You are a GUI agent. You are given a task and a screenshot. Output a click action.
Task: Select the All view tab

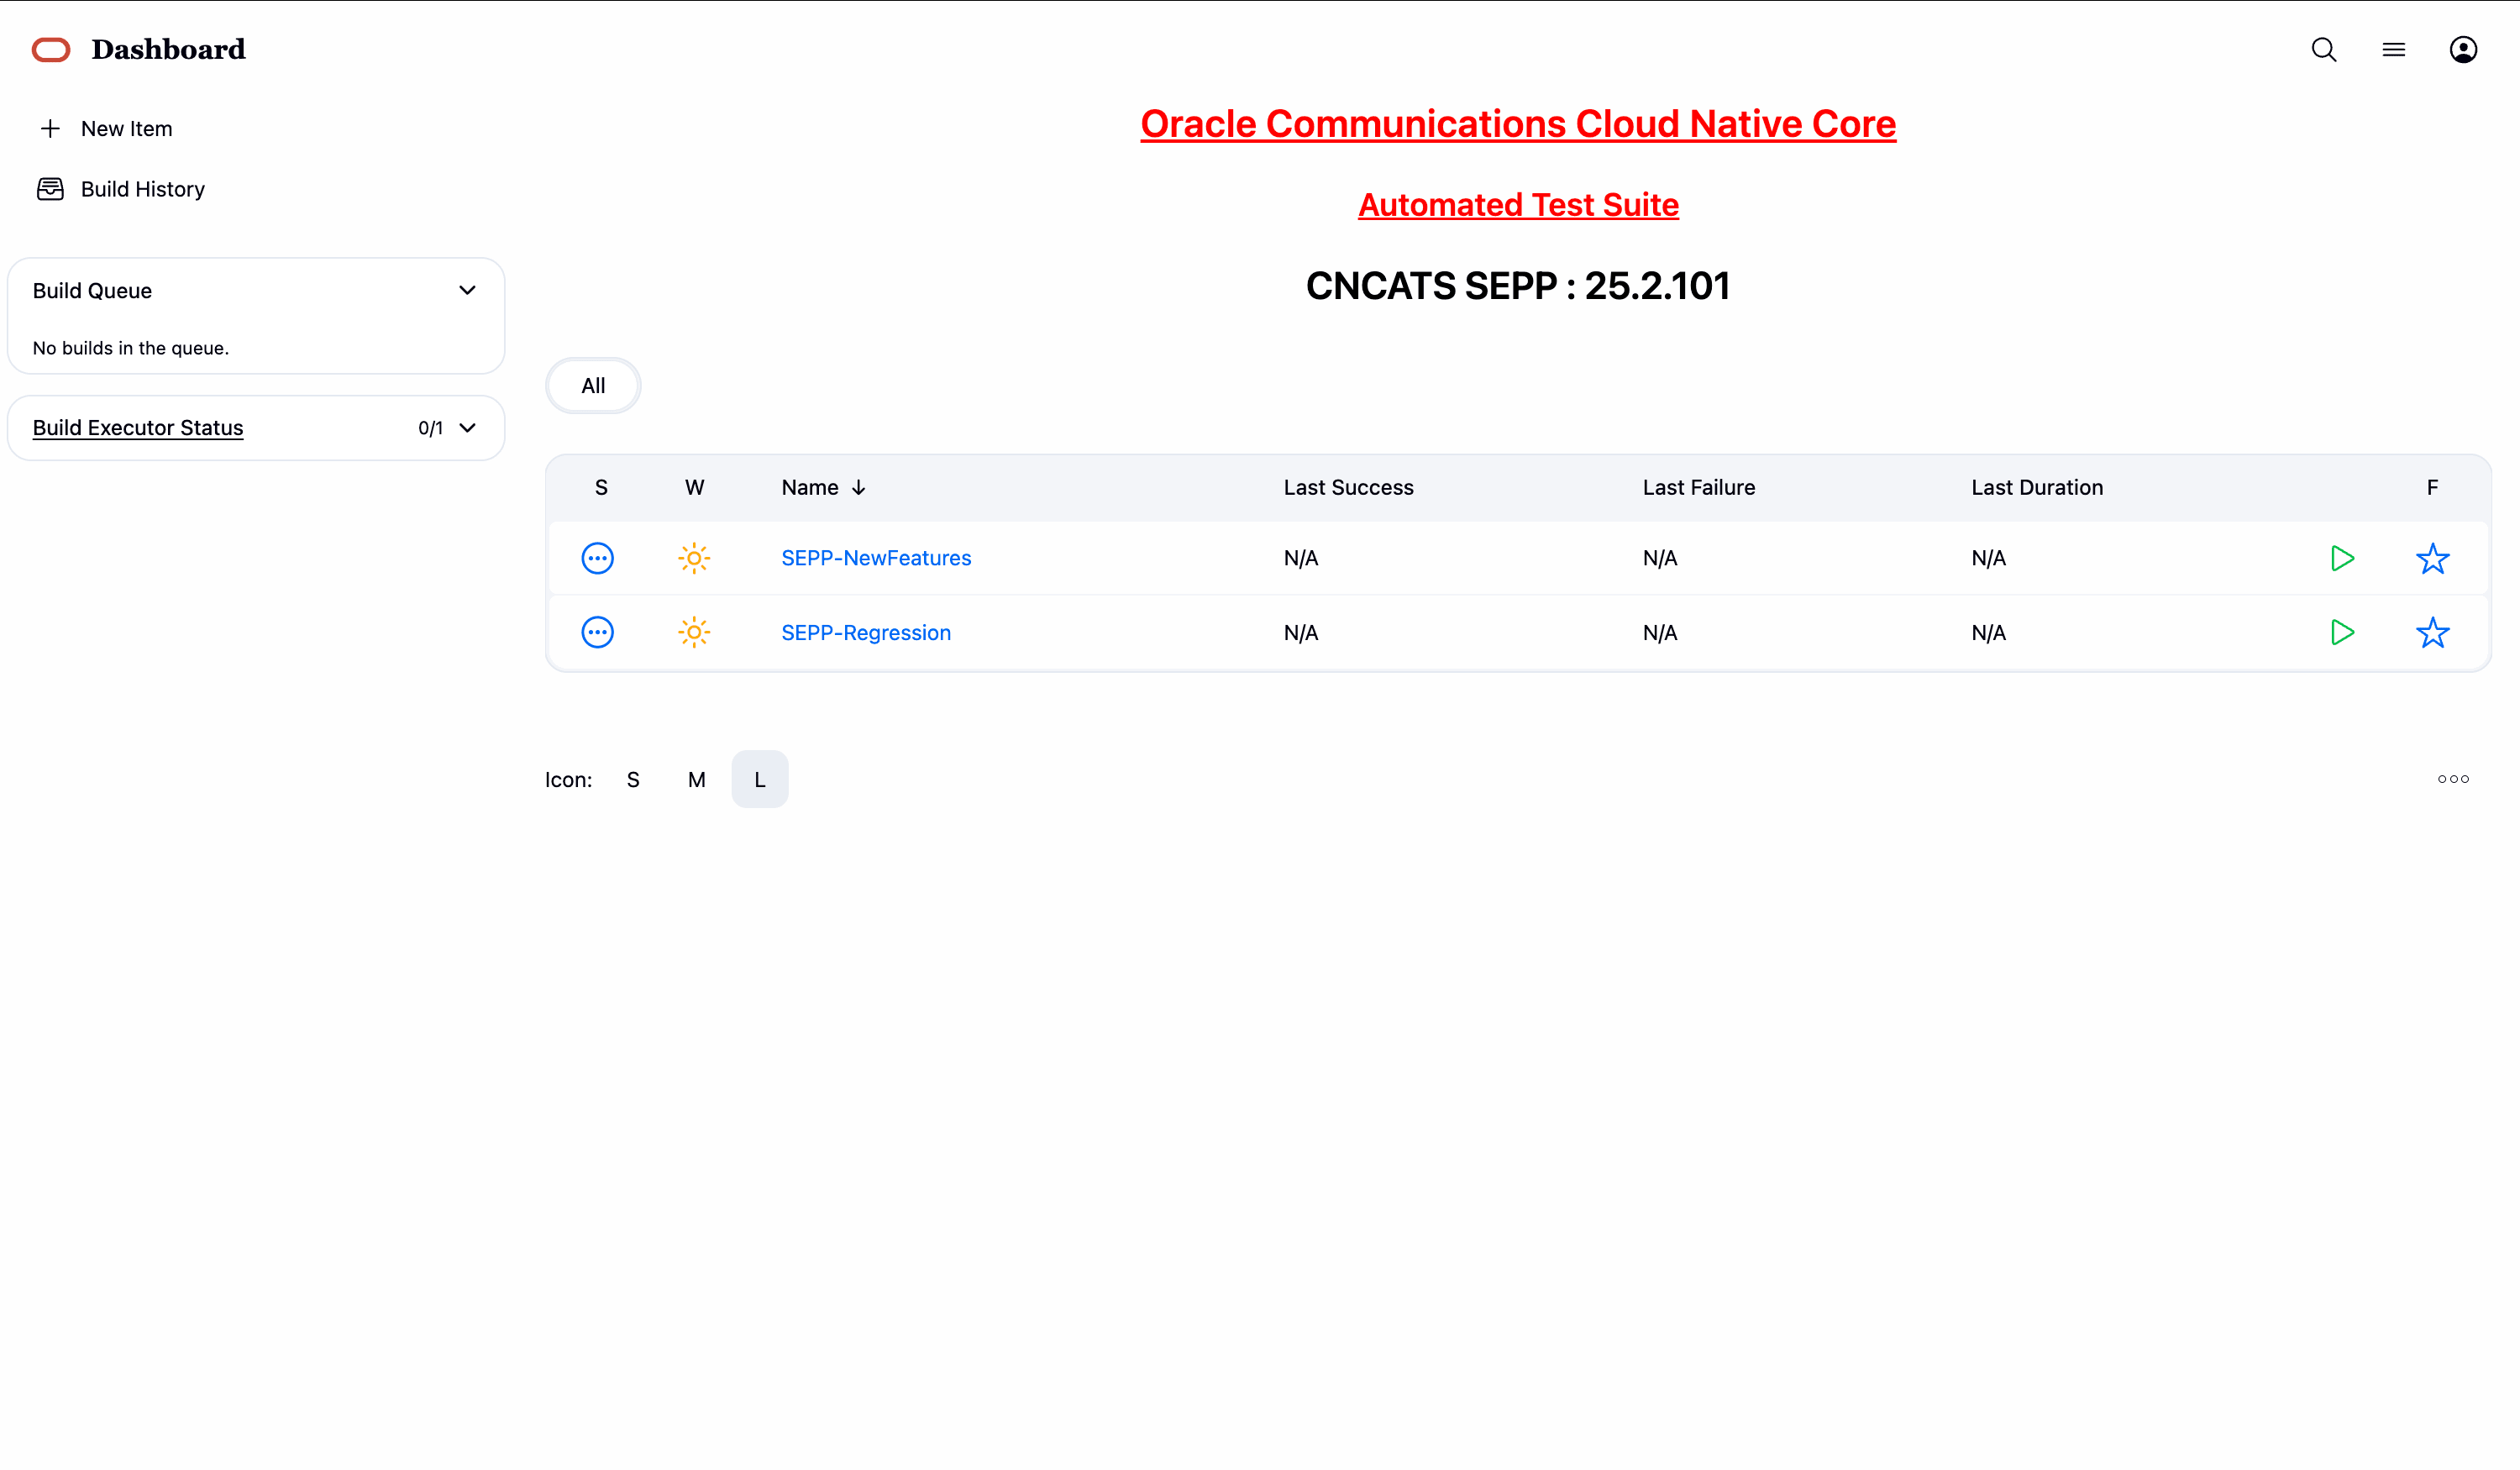(593, 386)
